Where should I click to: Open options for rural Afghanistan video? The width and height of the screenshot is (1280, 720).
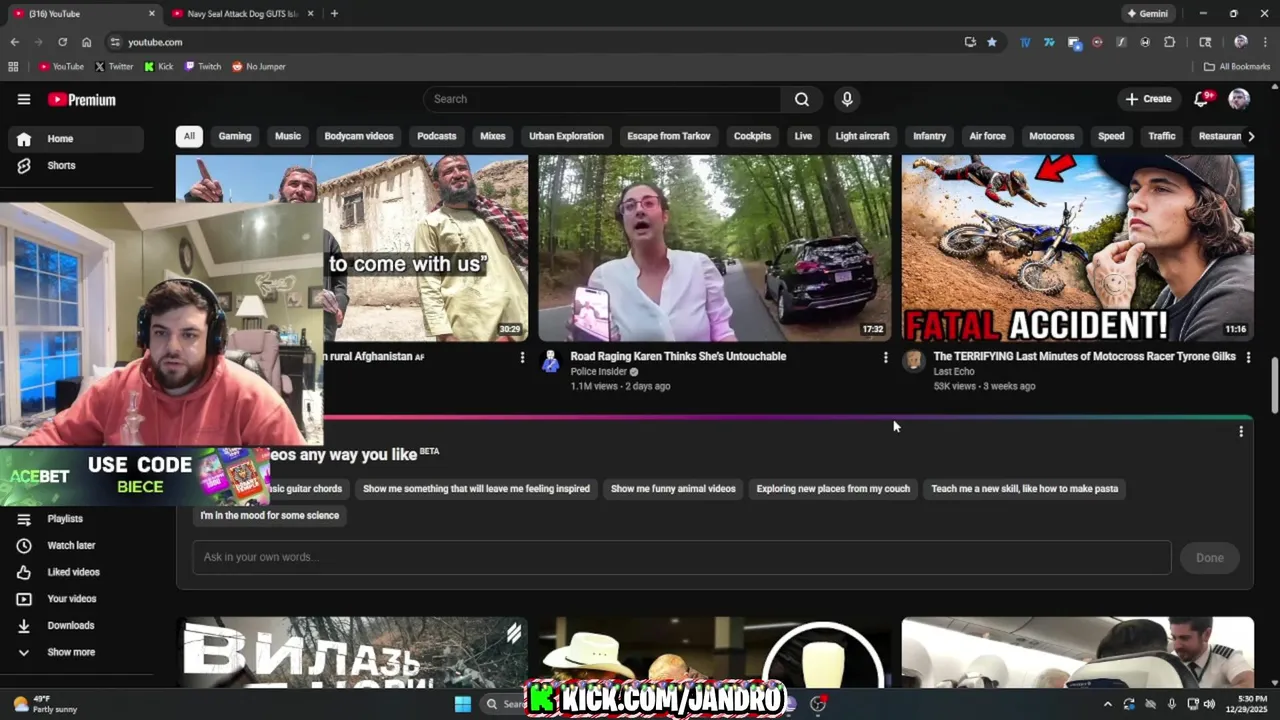click(x=522, y=357)
